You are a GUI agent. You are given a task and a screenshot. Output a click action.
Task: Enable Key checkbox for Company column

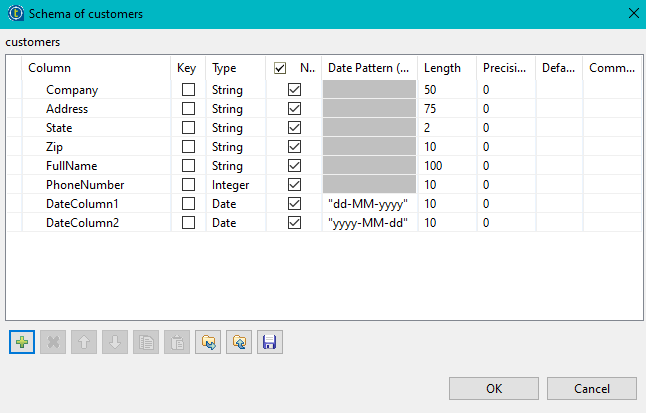(x=188, y=90)
